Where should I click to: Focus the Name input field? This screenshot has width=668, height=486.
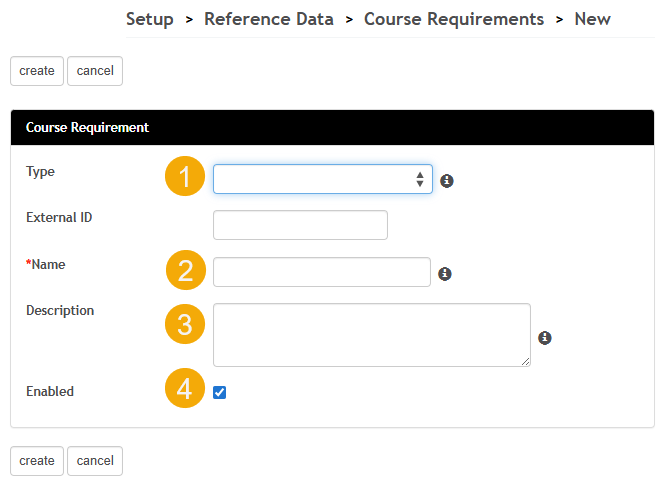(x=322, y=272)
